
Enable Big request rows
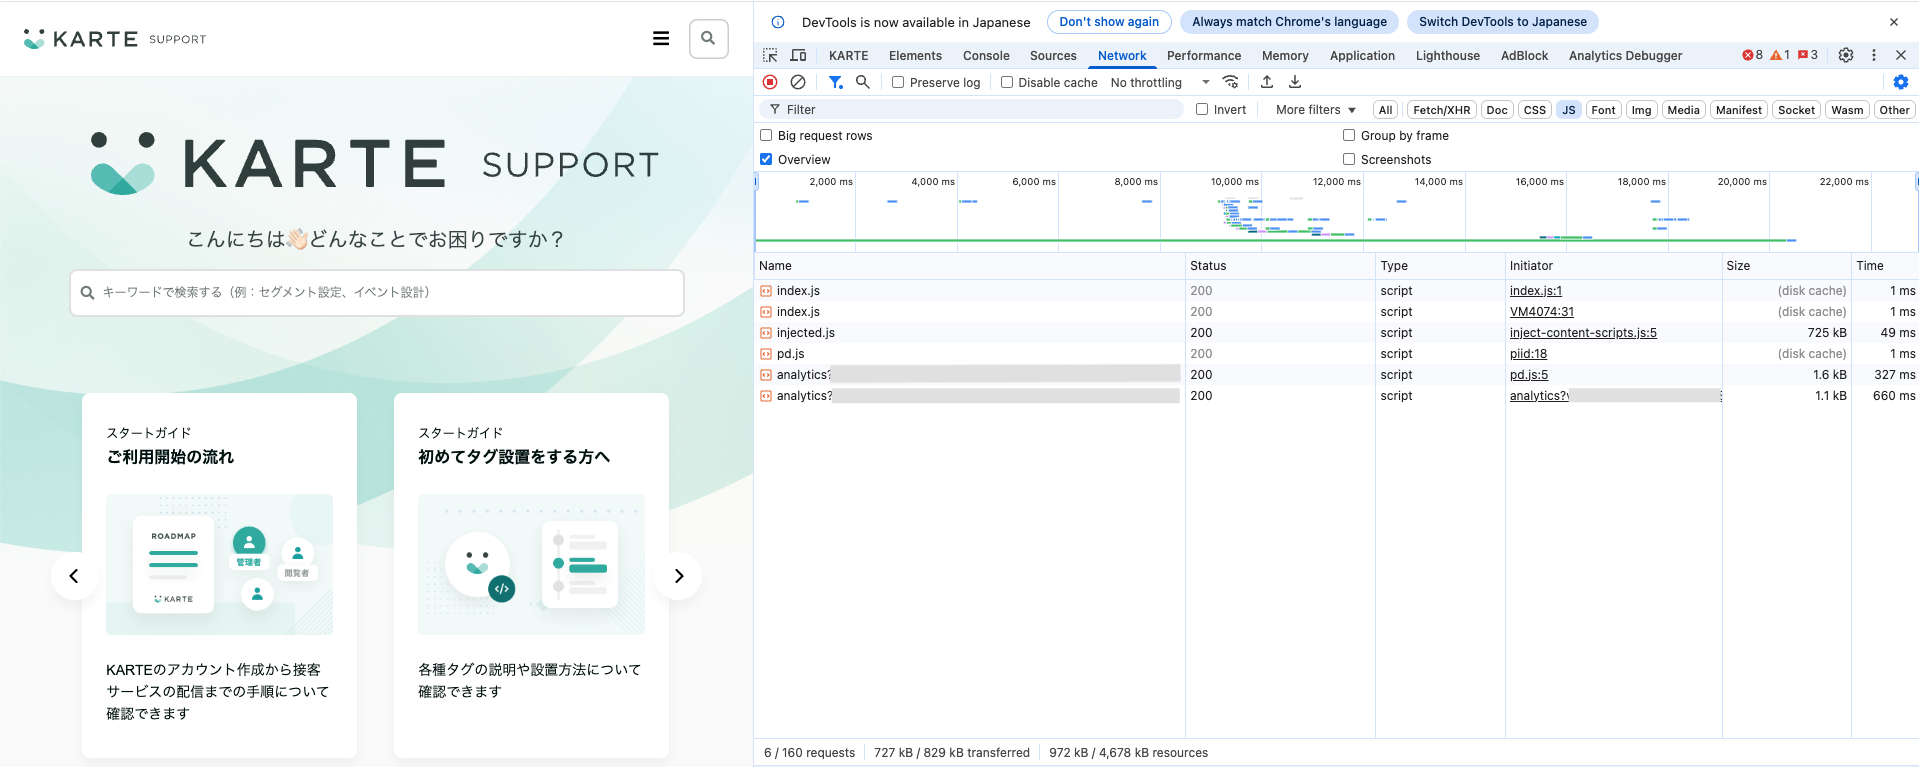coord(766,136)
